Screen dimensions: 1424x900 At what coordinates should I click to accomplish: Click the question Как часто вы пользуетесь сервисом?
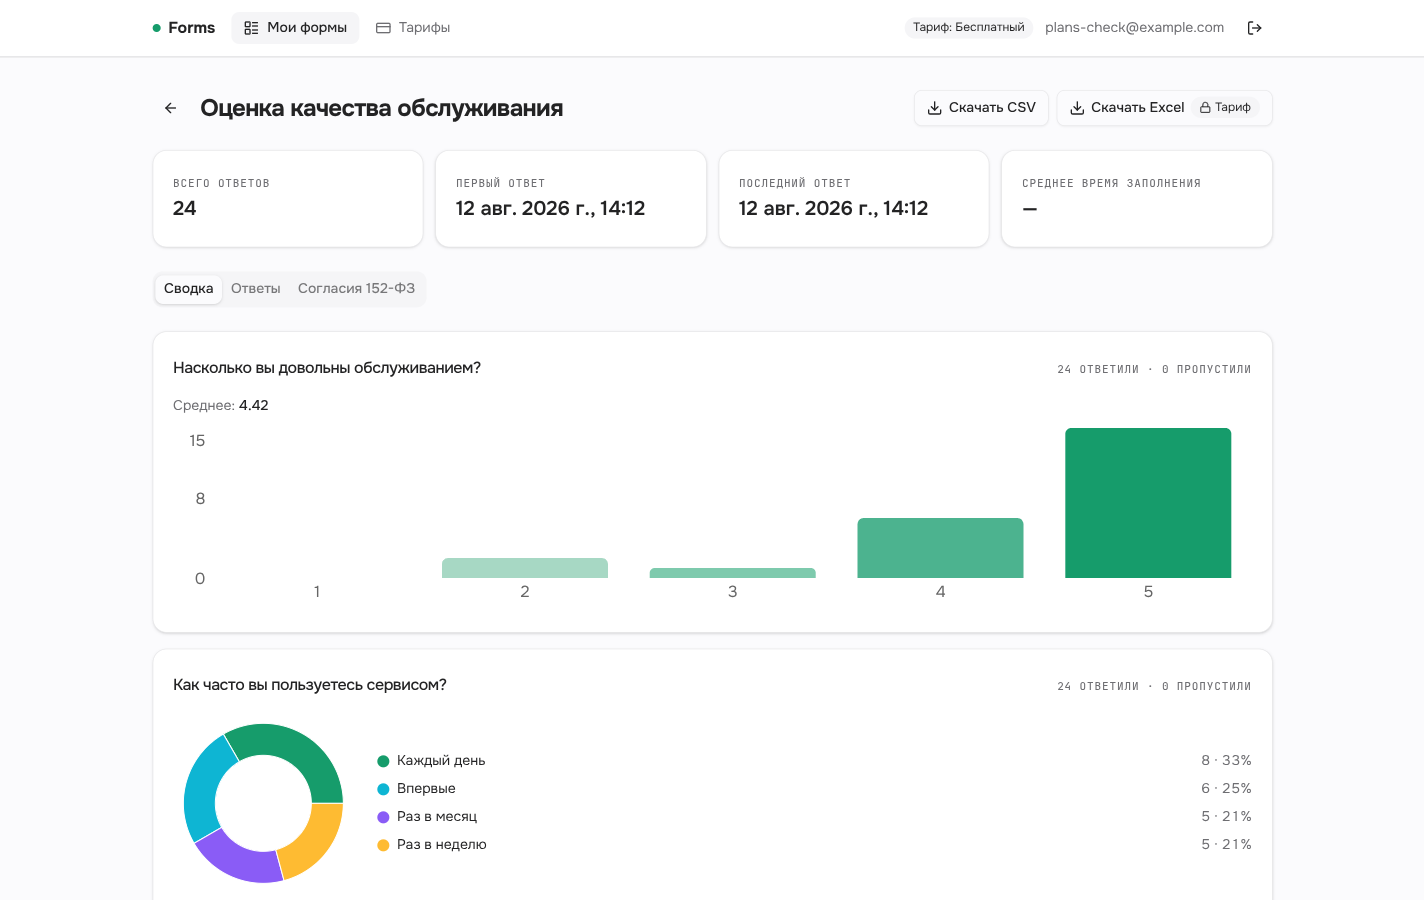[310, 685]
